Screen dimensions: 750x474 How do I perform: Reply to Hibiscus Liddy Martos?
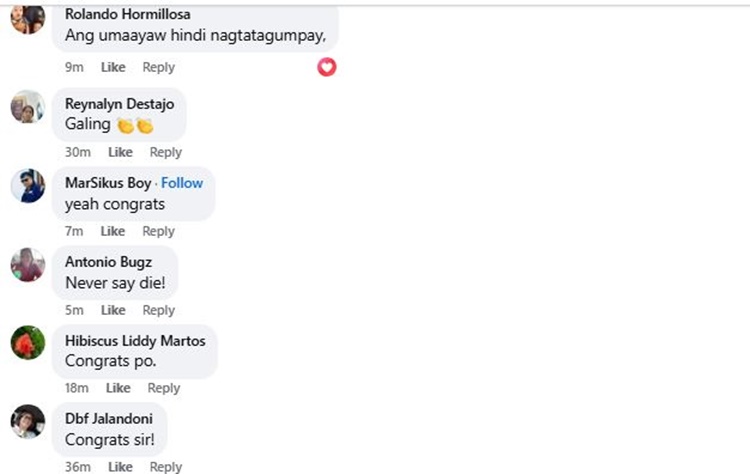tap(164, 388)
